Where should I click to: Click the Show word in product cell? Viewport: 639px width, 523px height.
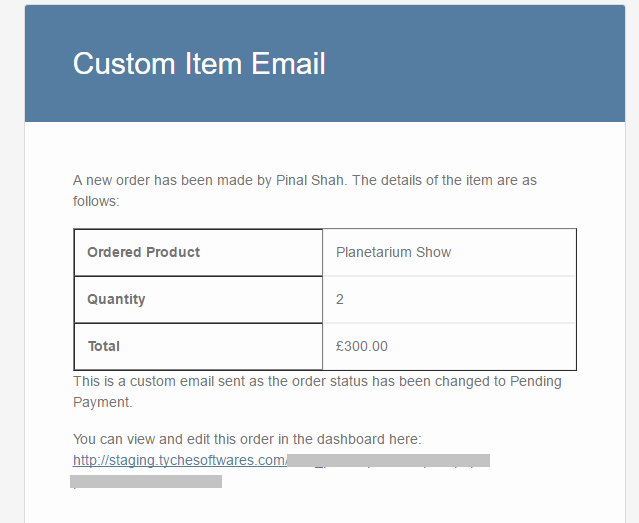point(433,252)
